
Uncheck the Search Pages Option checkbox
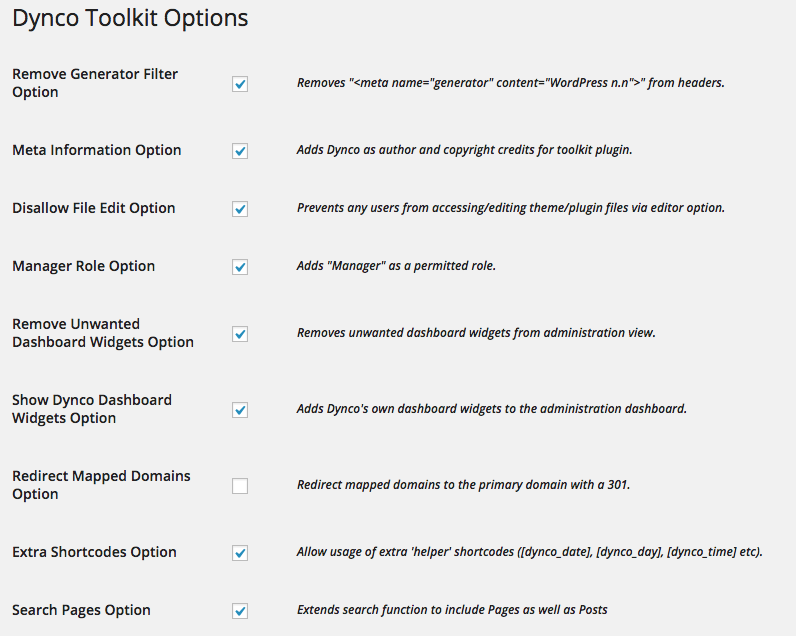click(240, 611)
